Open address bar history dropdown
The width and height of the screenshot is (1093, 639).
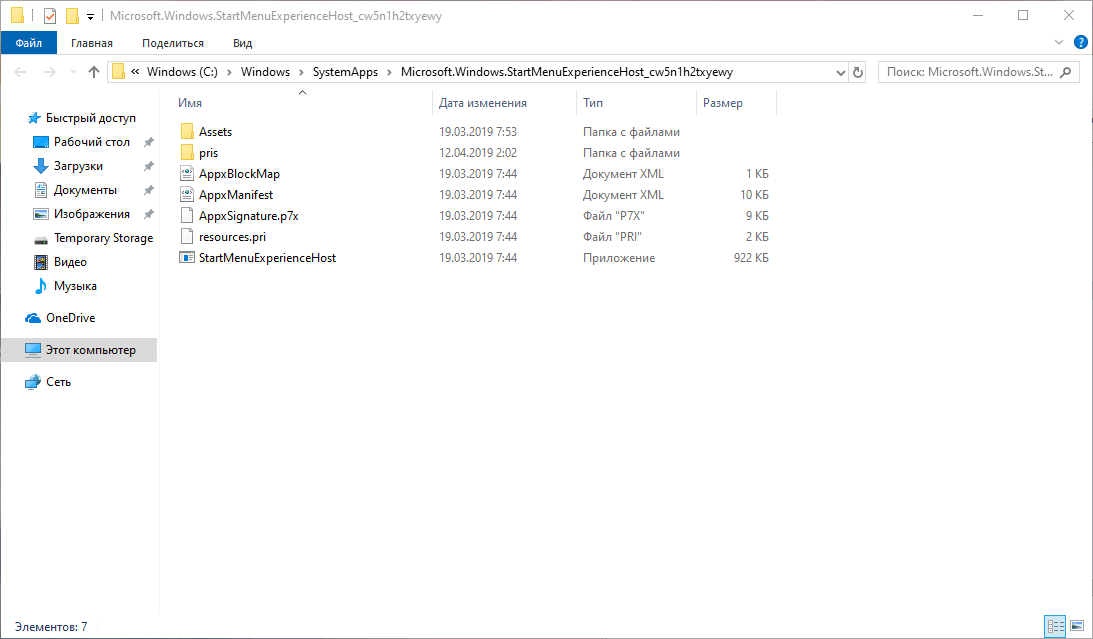point(841,72)
